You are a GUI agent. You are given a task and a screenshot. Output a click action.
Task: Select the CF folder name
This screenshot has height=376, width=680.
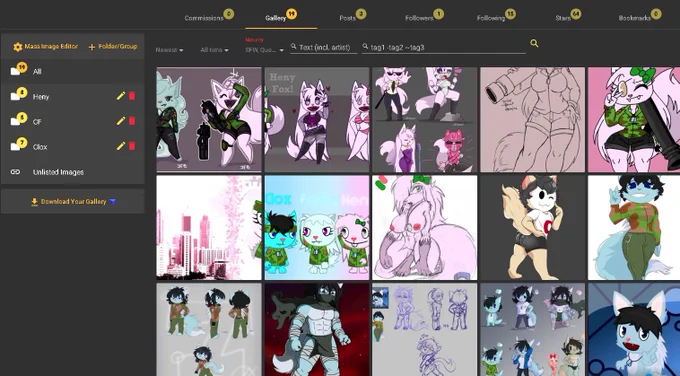37,122
